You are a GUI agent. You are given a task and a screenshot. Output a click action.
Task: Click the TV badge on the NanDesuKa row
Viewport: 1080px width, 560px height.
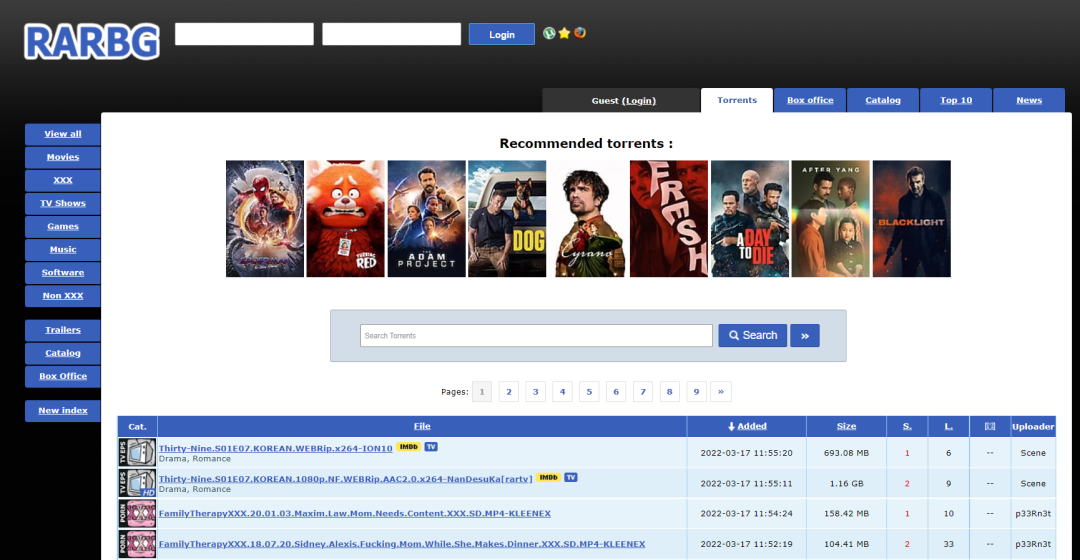[x=571, y=477]
